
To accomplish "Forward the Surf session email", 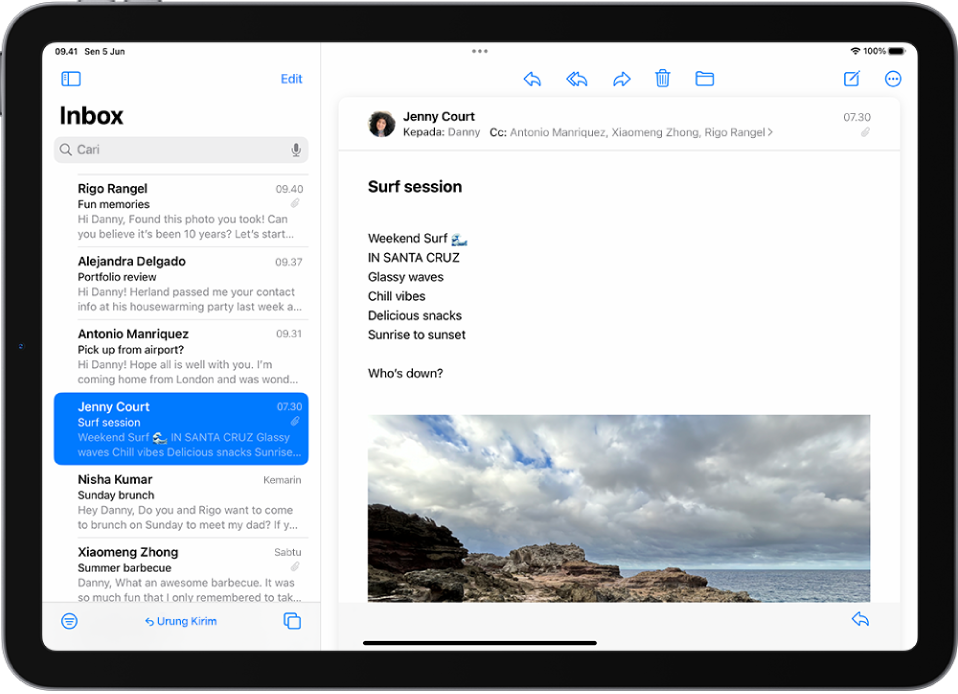I will pyautogui.click(x=622, y=79).
